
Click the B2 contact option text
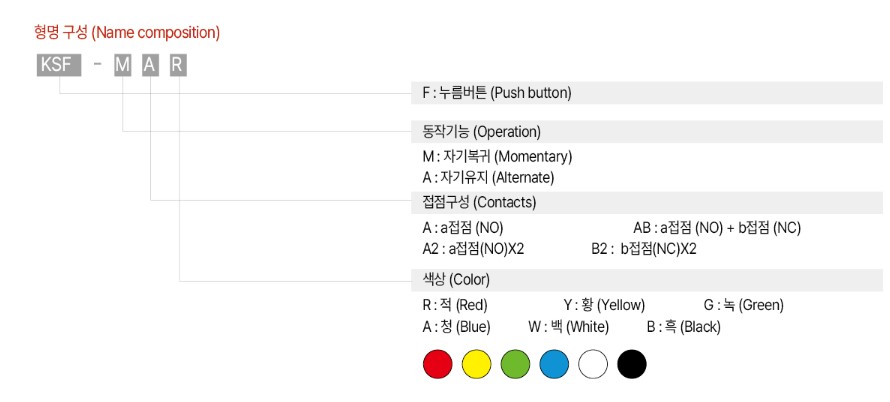644,249
